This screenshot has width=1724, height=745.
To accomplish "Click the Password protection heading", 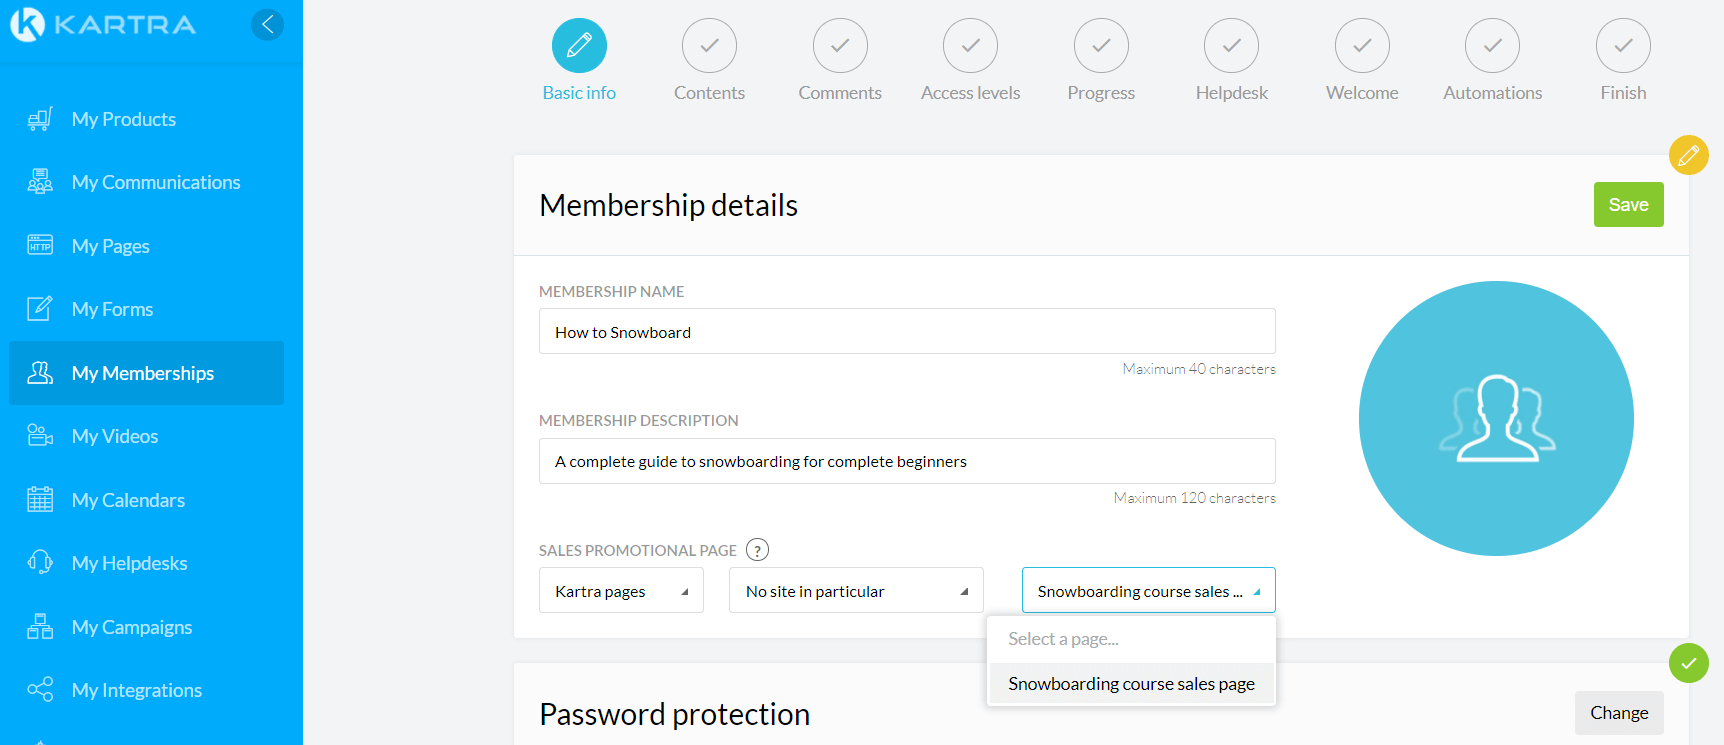I will pos(675,714).
